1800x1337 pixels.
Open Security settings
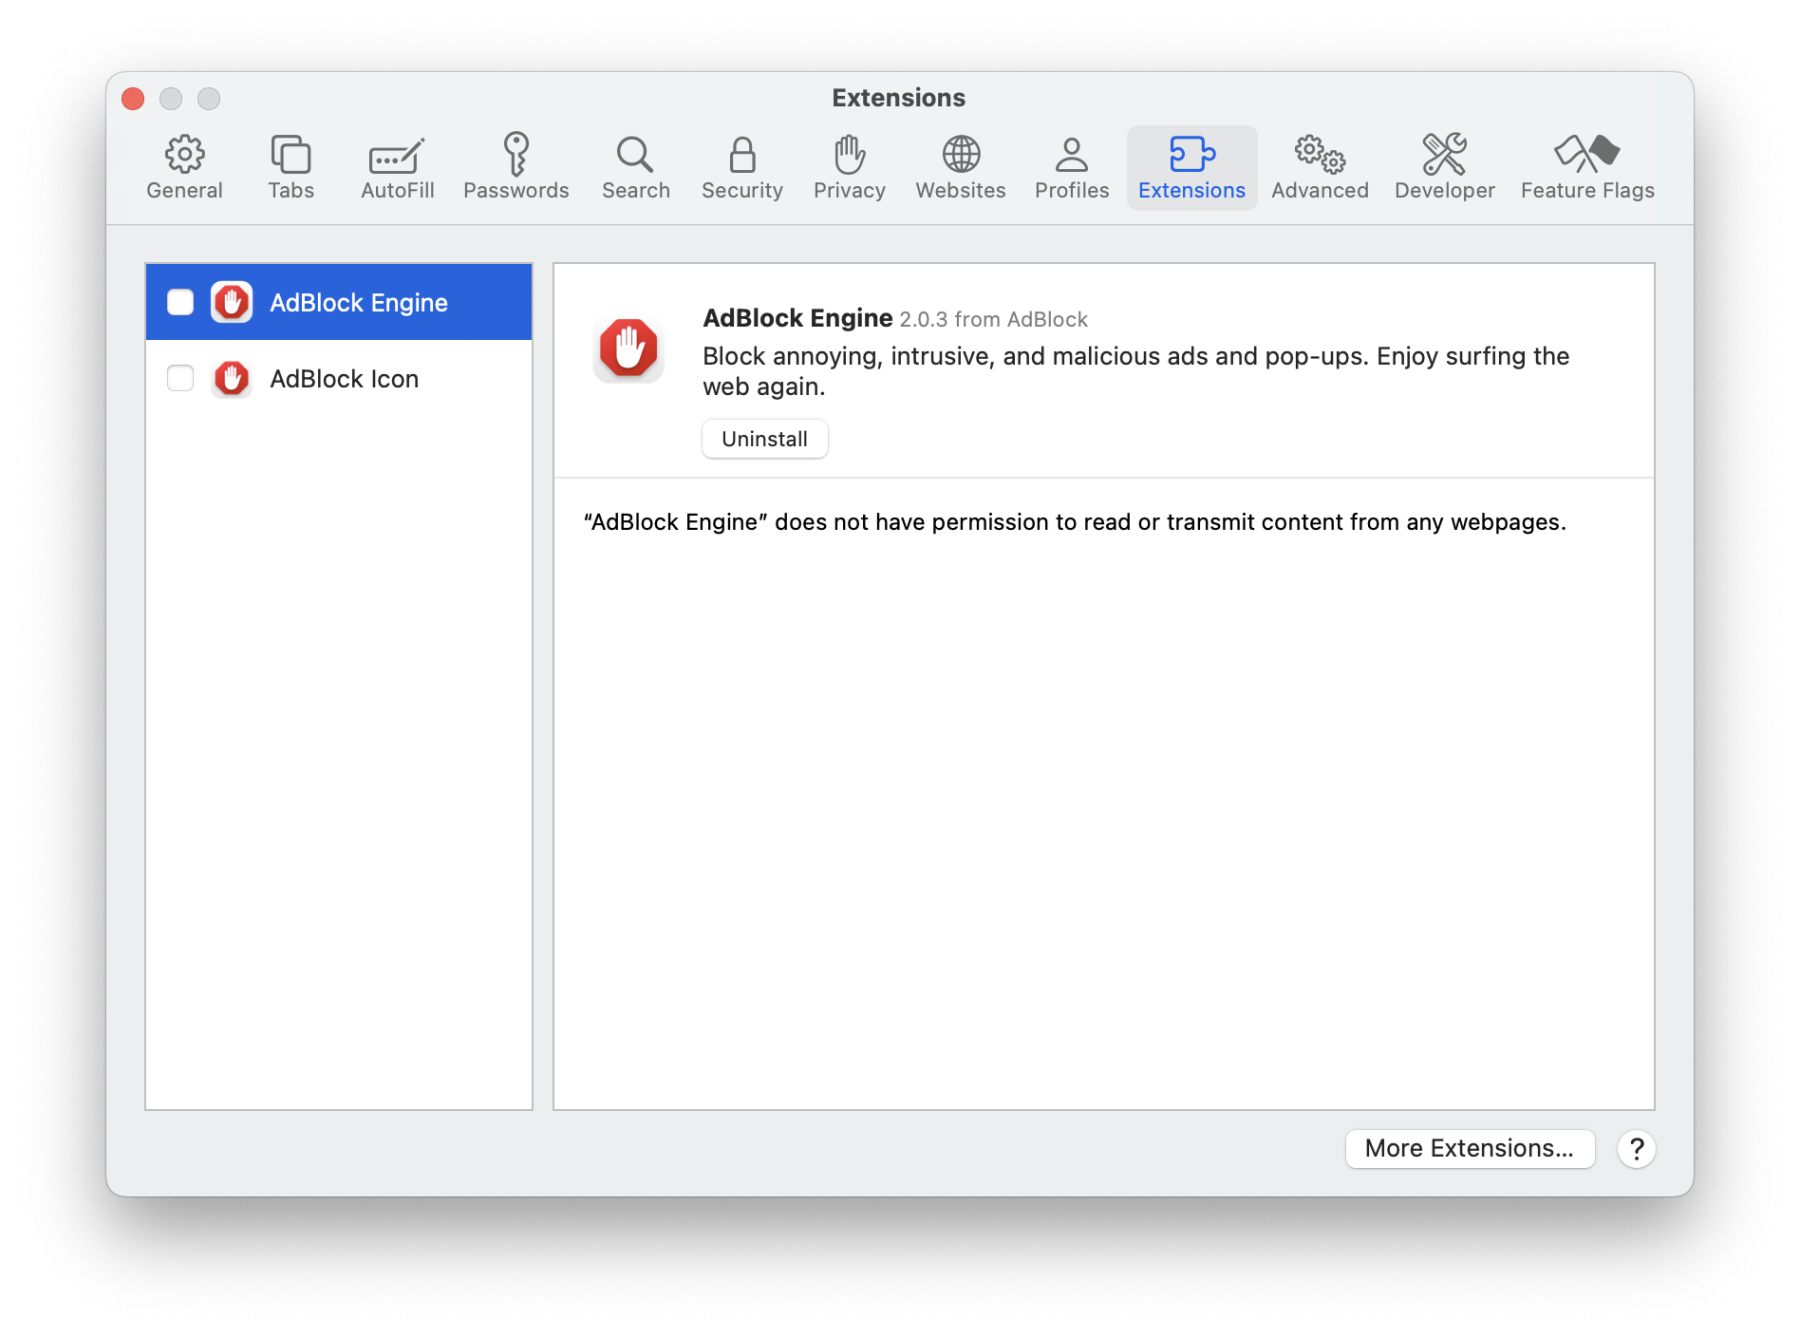coord(741,166)
